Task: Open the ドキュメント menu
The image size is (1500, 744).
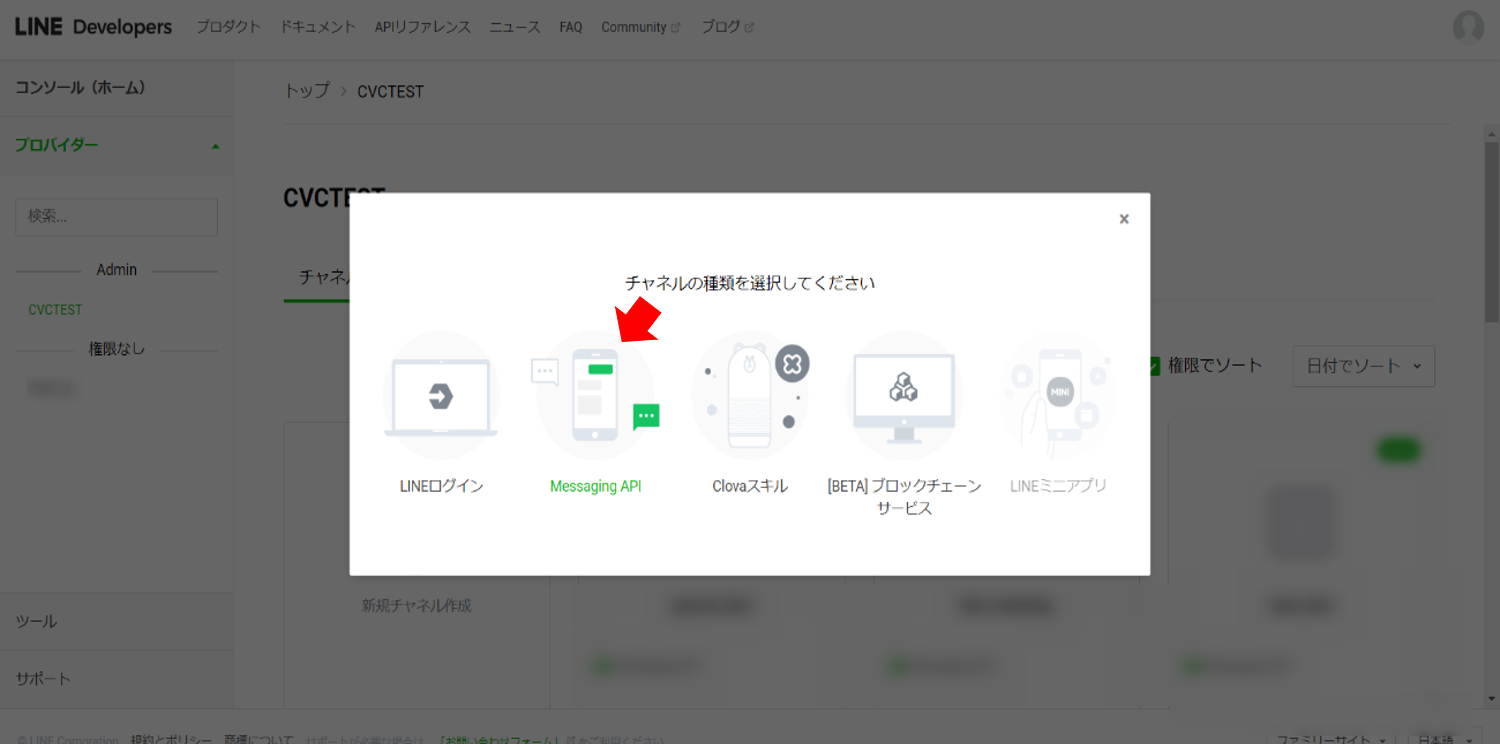Action: coord(318,27)
